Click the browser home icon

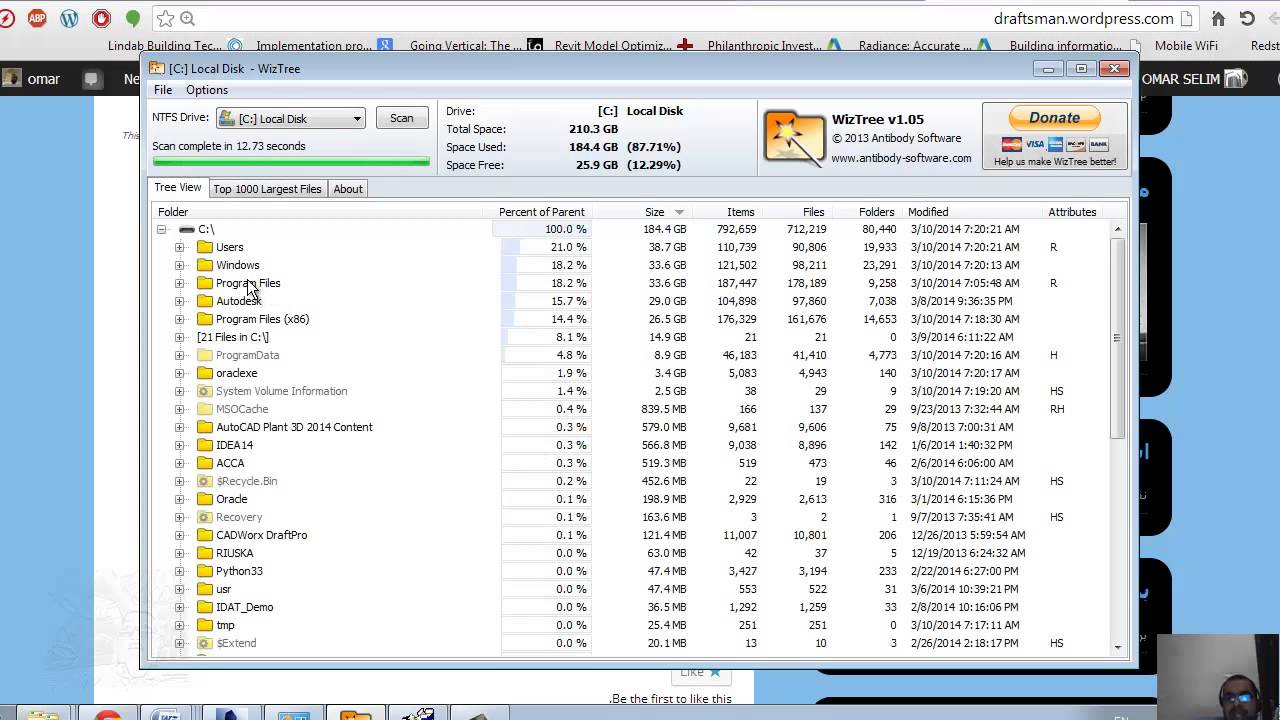1218,18
